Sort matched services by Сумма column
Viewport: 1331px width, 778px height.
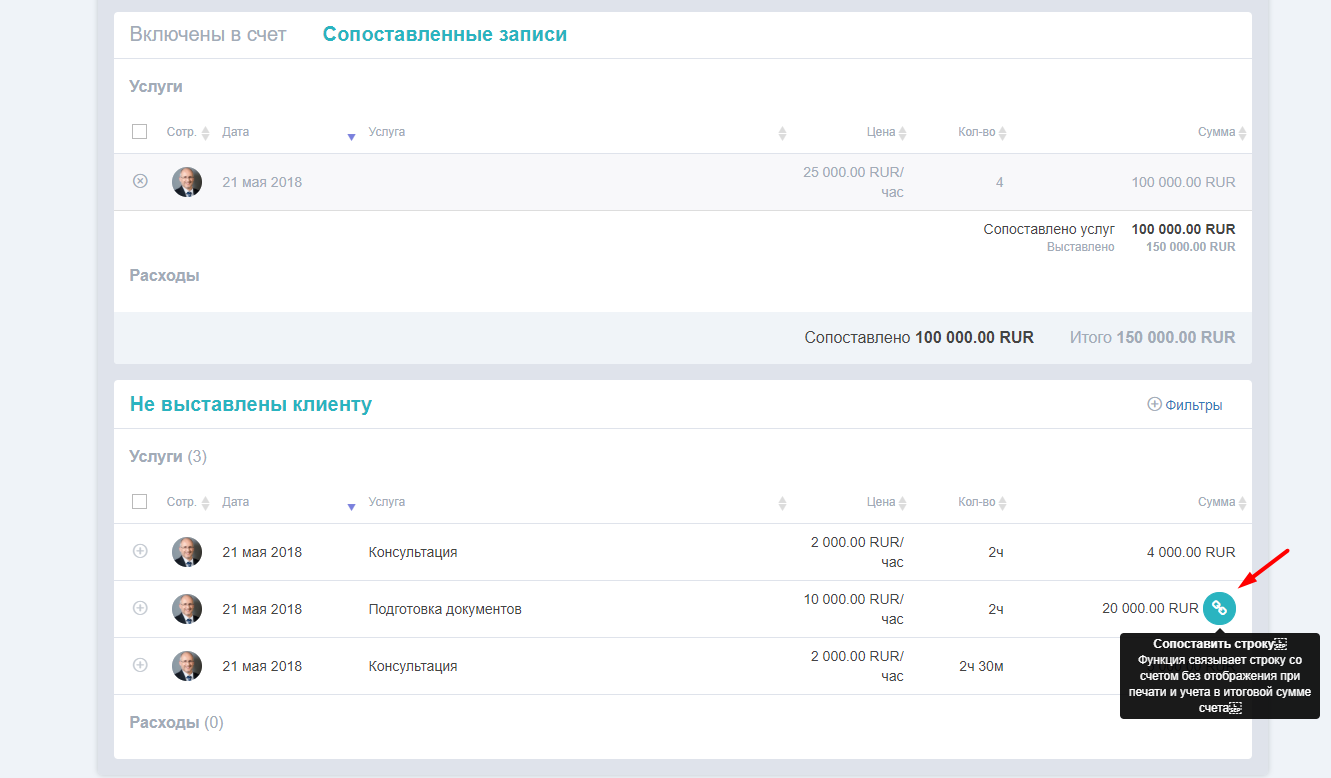[x=1222, y=132]
